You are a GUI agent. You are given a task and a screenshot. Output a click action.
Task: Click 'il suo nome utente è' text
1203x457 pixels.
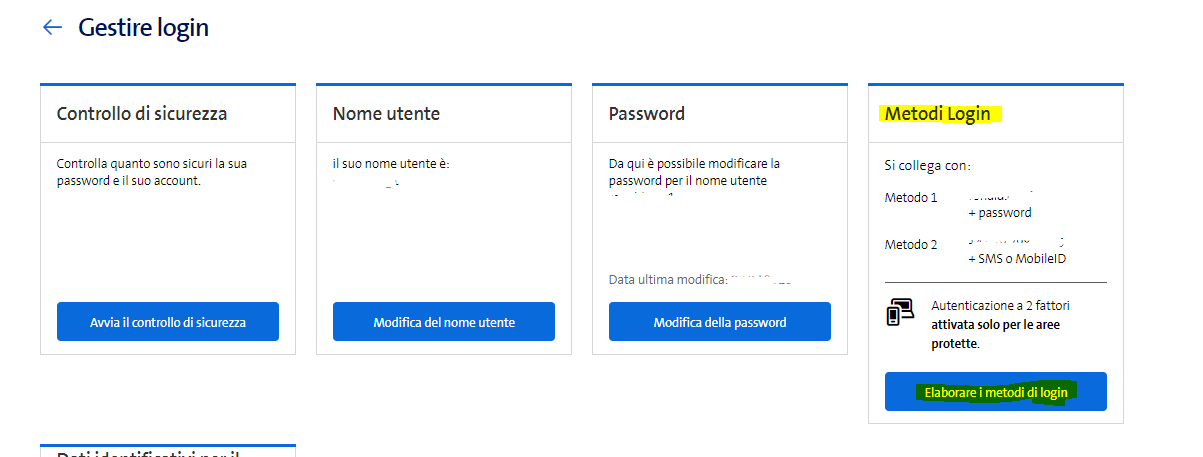(391, 164)
